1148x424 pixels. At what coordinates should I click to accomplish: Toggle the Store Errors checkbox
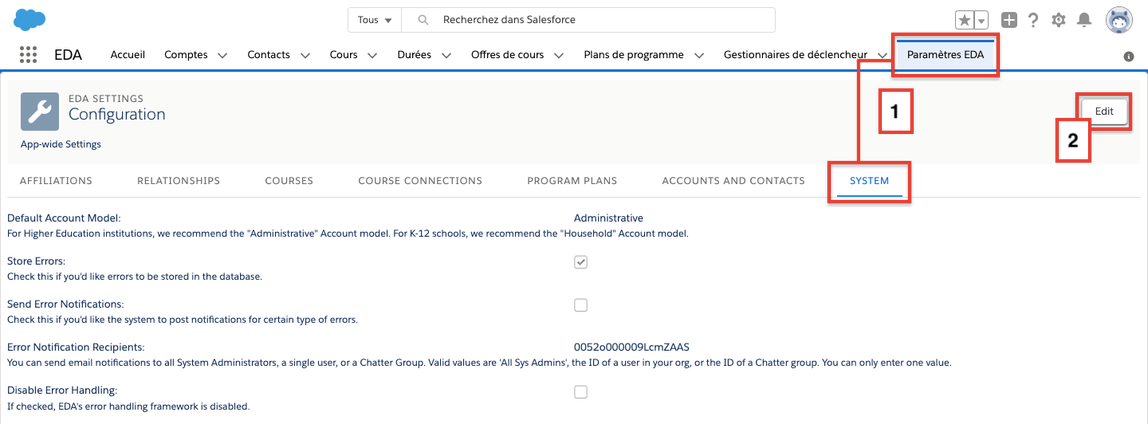click(x=581, y=262)
